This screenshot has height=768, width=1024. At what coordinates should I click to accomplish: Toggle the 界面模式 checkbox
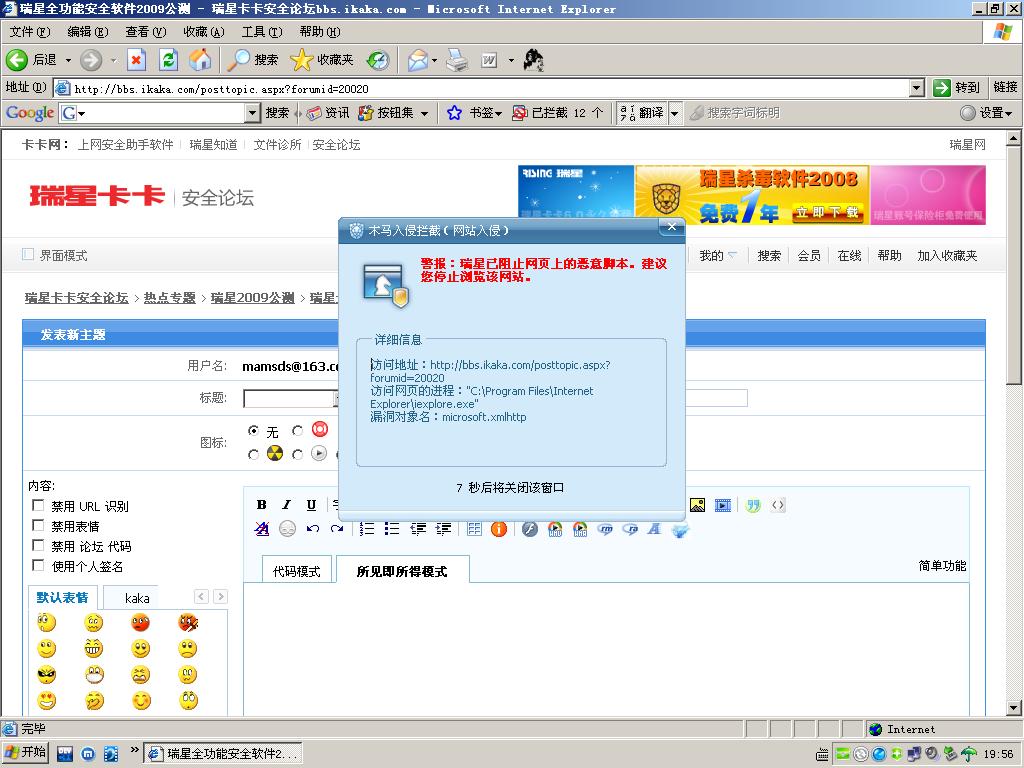27,254
